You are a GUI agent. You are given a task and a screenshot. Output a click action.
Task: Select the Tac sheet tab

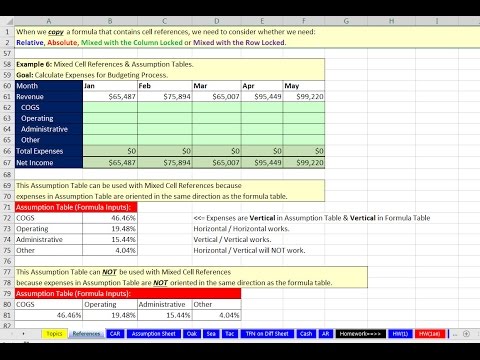coord(230,334)
